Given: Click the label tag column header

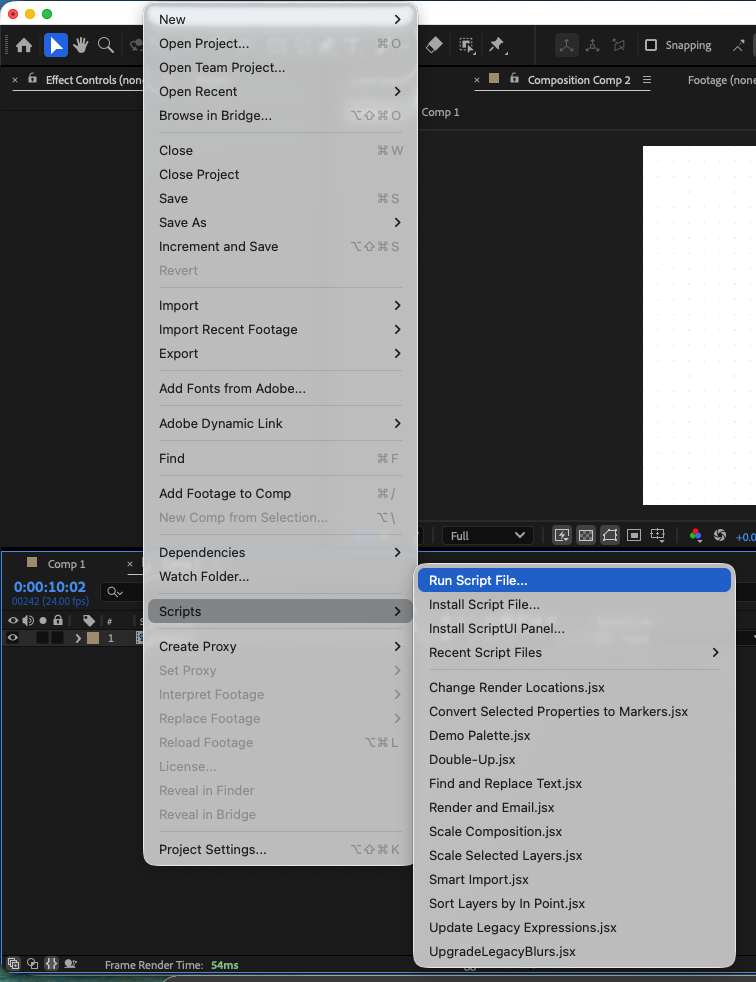Looking at the screenshot, I should pos(89,621).
